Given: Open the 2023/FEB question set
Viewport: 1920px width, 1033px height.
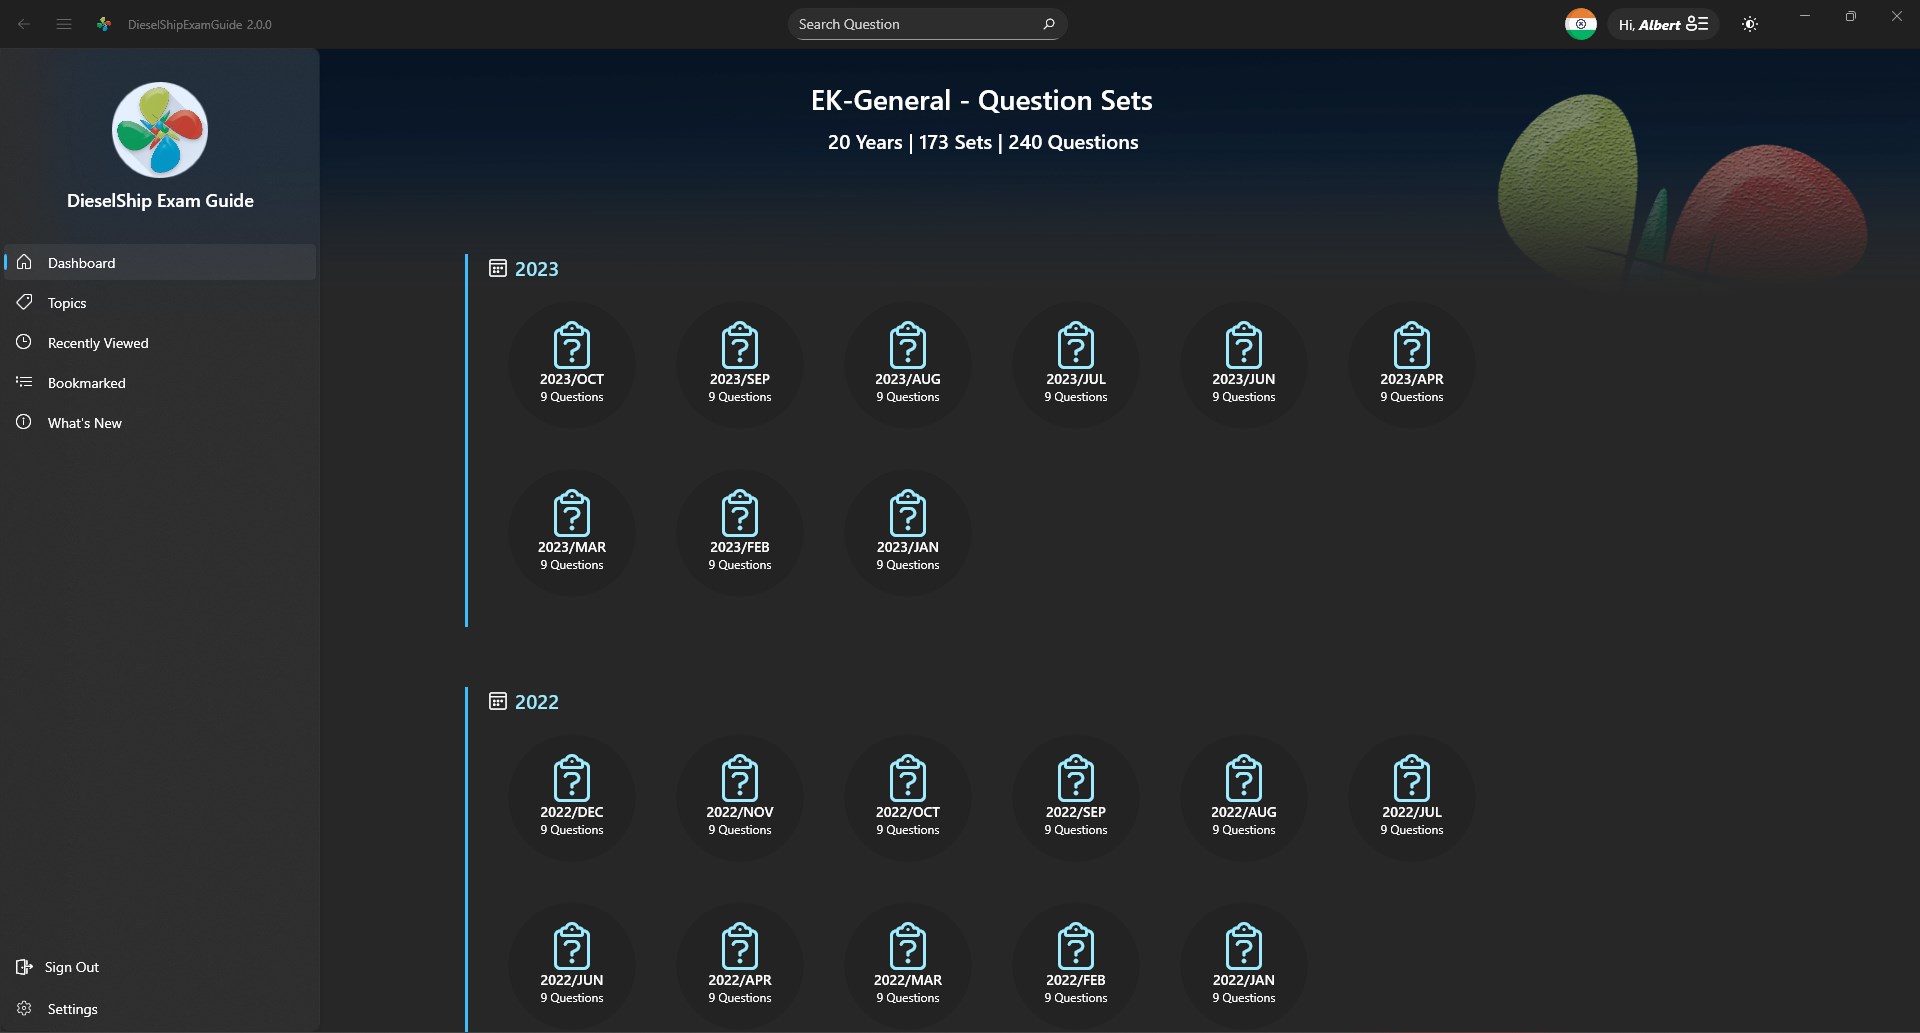Looking at the screenshot, I should point(740,533).
